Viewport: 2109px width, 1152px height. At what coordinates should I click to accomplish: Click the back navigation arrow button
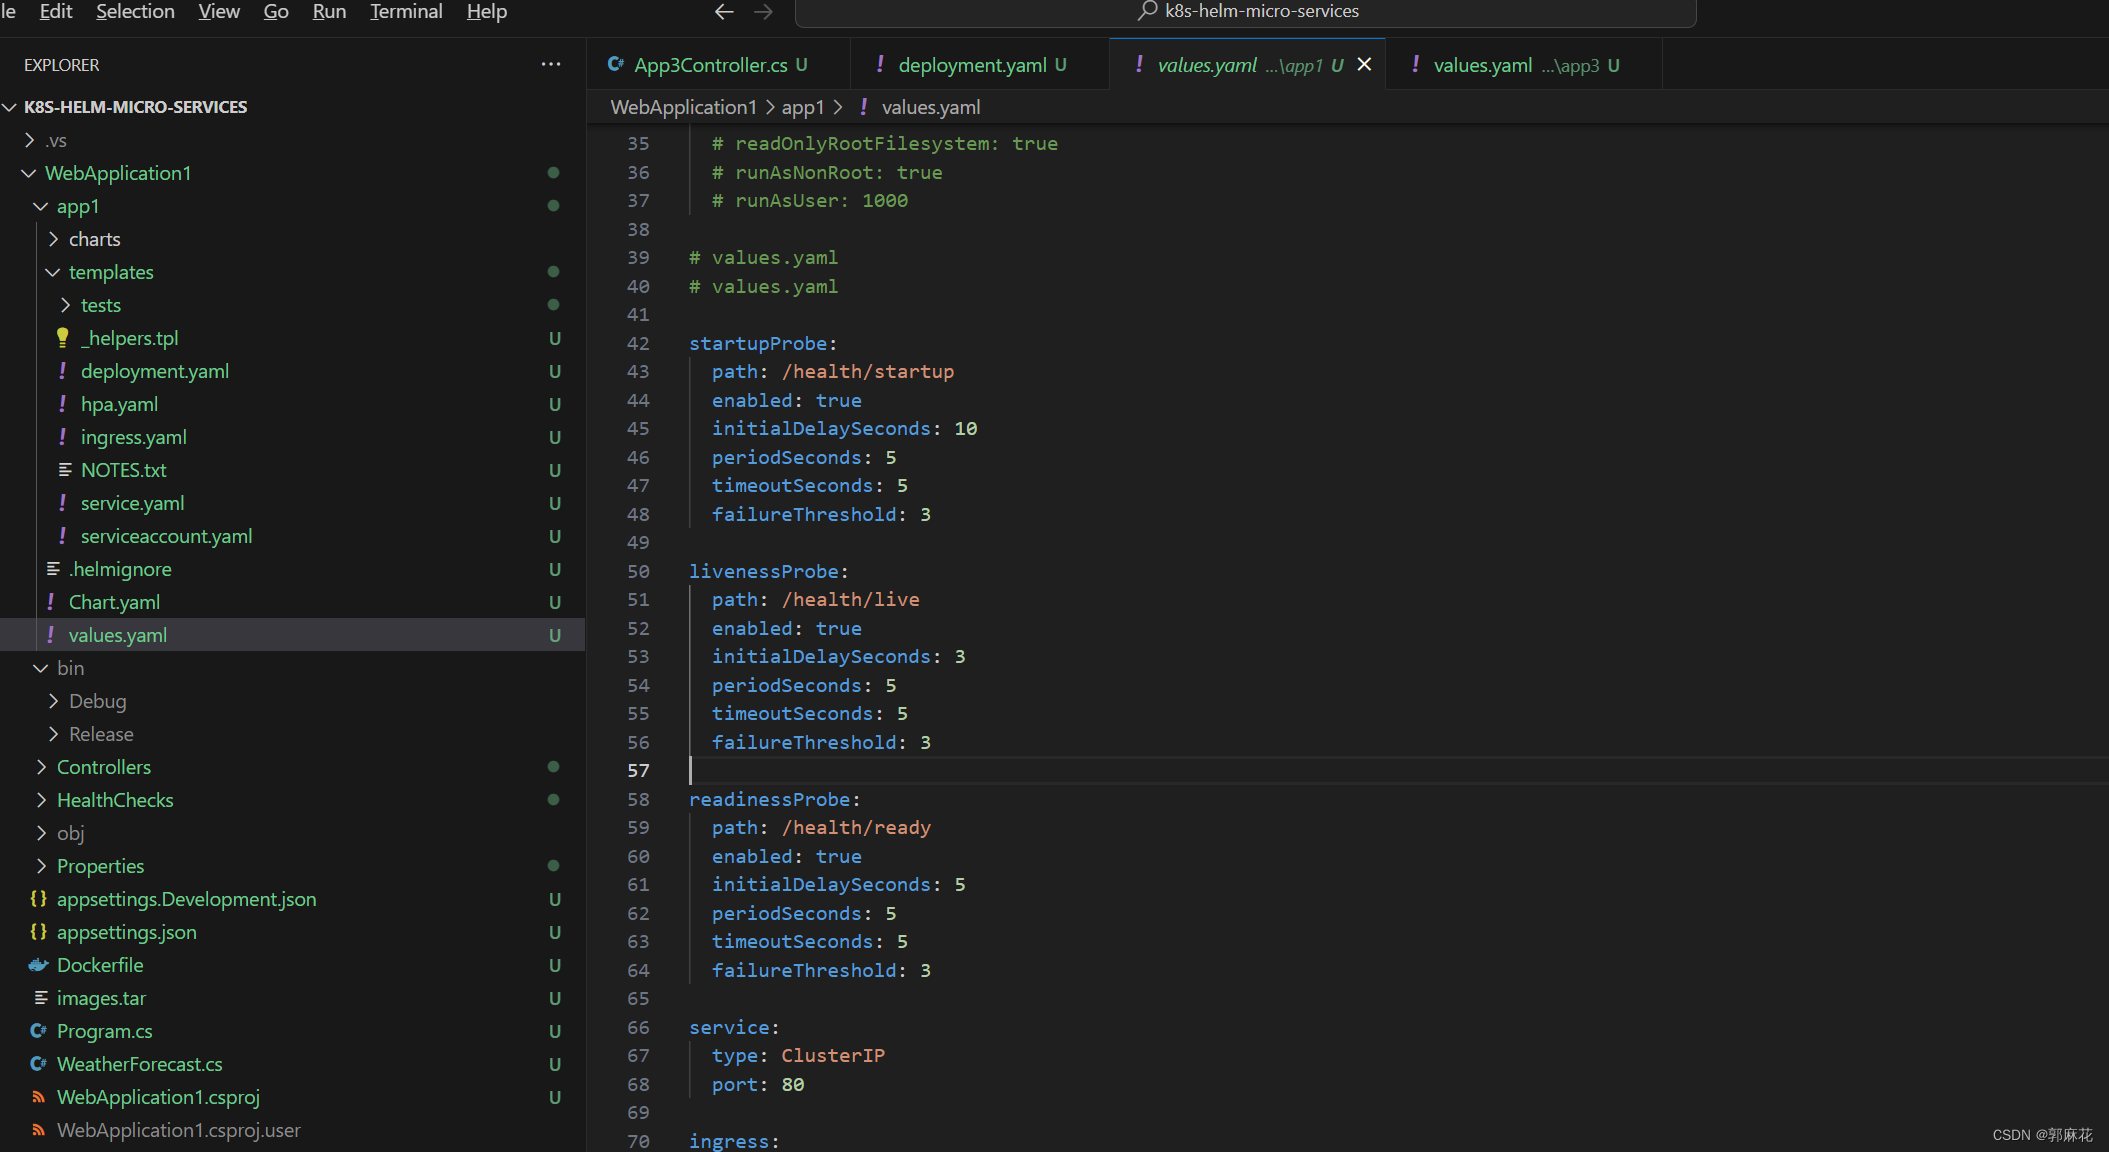click(719, 13)
